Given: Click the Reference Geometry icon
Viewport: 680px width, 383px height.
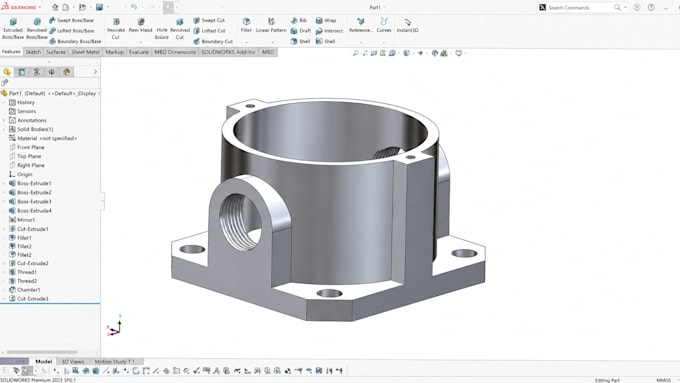Looking at the screenshot, I should pos(360,21).
